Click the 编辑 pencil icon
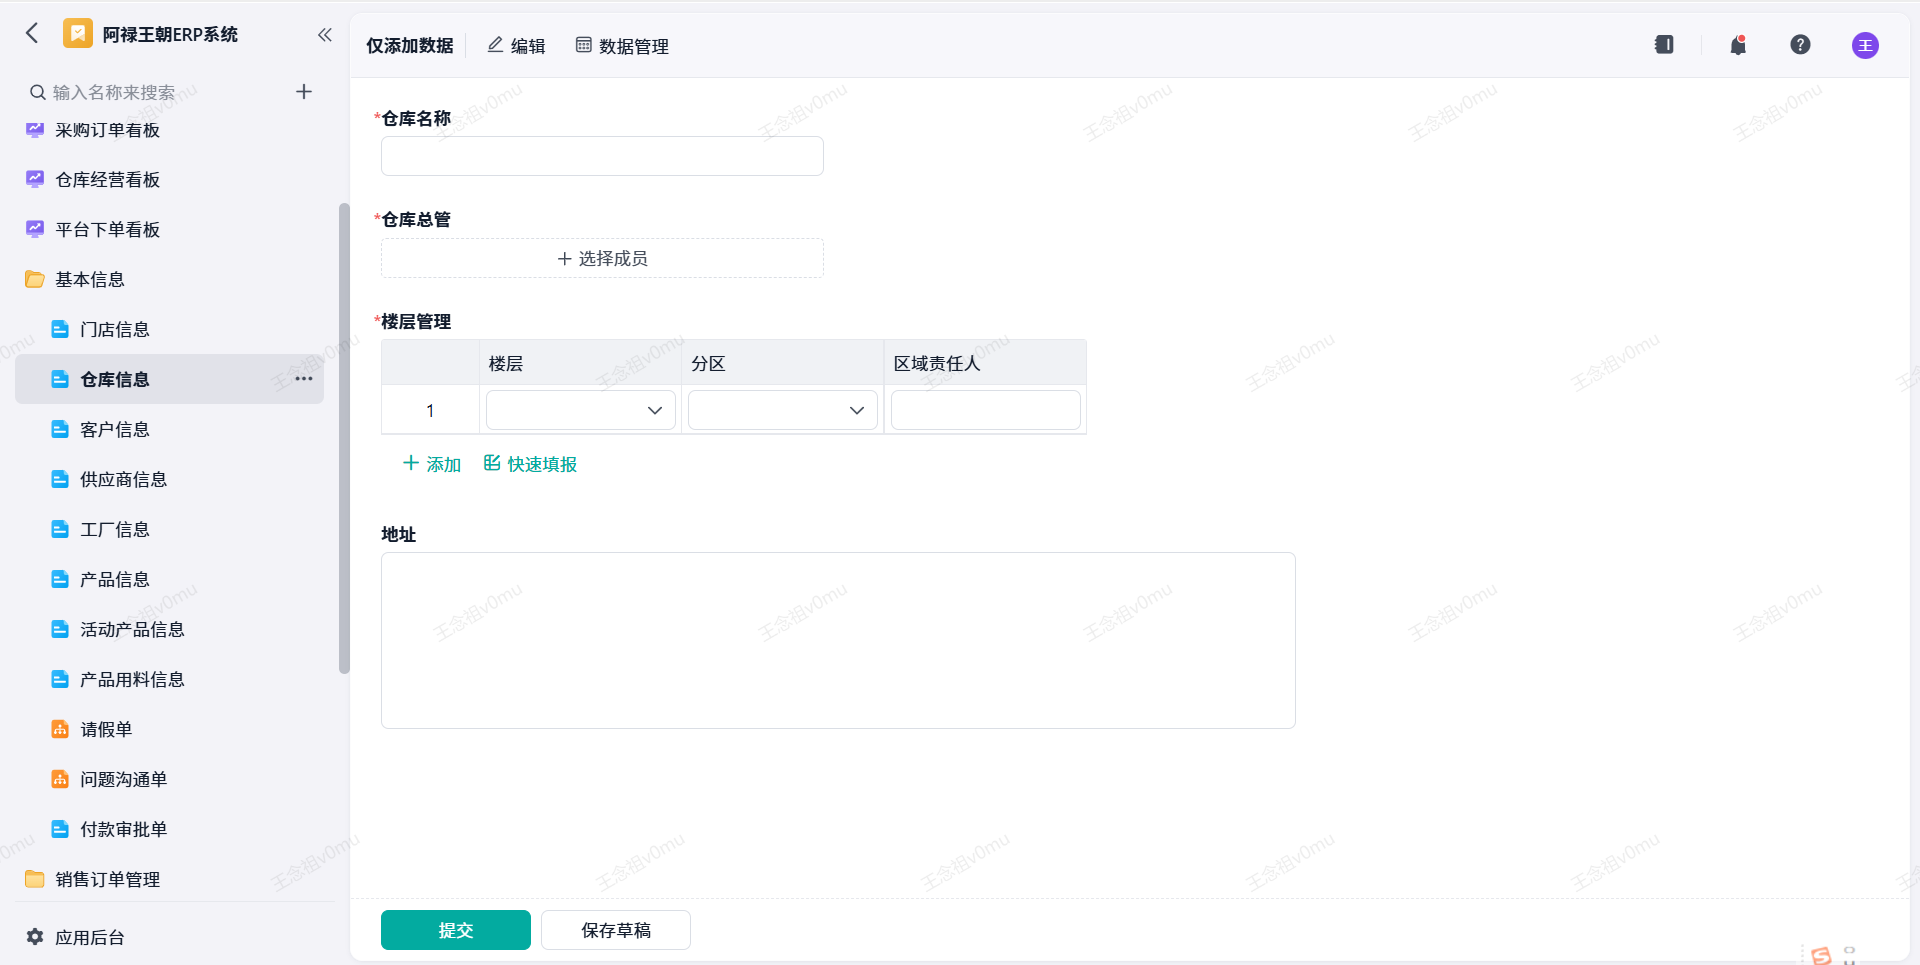Image resolution: width=1920 pixels, height=965 pixels. tap(495, 45)
